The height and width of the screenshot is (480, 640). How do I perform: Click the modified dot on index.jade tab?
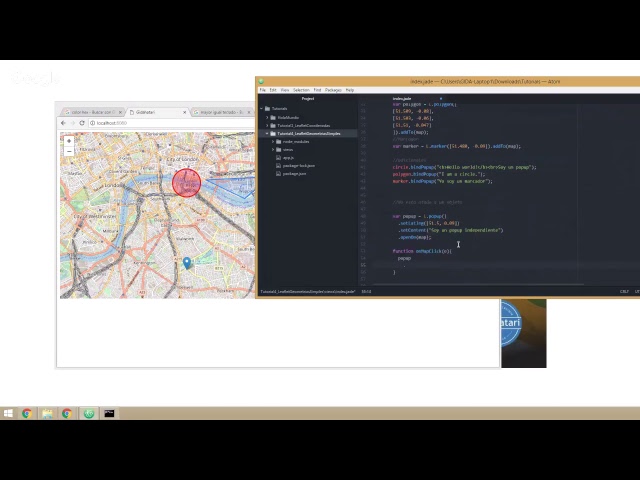click(441, 98)
